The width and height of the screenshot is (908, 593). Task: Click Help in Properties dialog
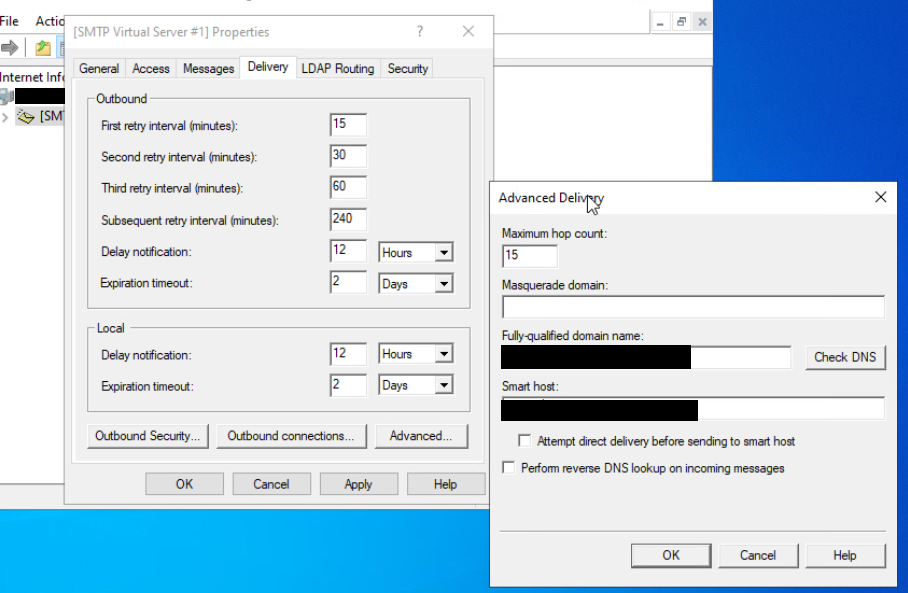pyautogui.click(x=445, y=484)
